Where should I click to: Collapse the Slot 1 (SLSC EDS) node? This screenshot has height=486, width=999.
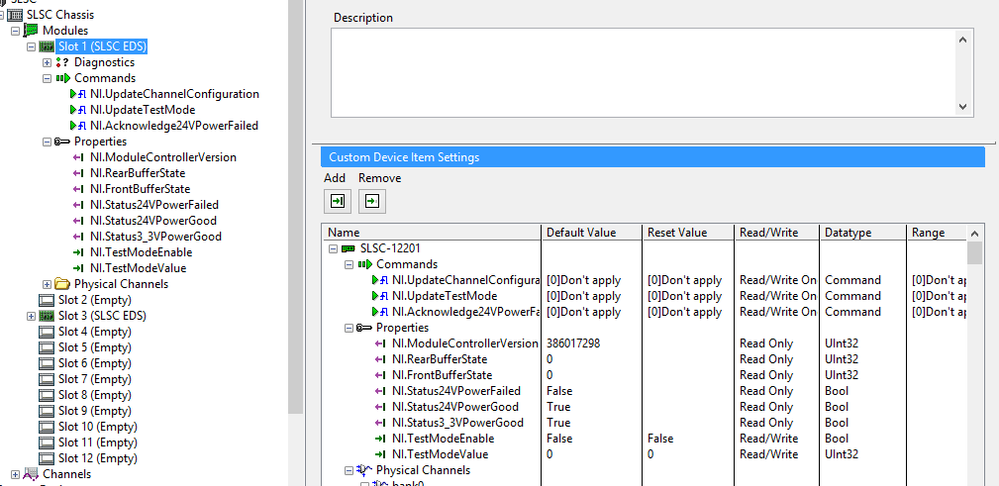point(31,47)
